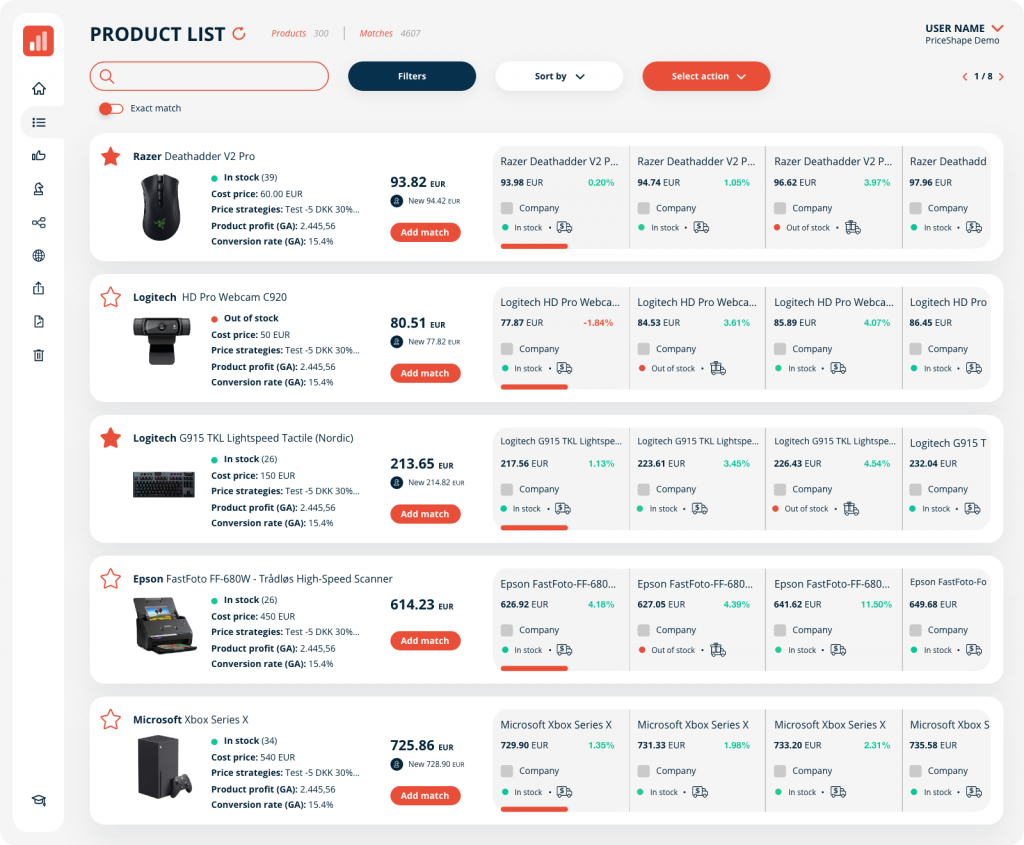Select the product list sidebar item
1024x845 pixels.
pos(39,122)
